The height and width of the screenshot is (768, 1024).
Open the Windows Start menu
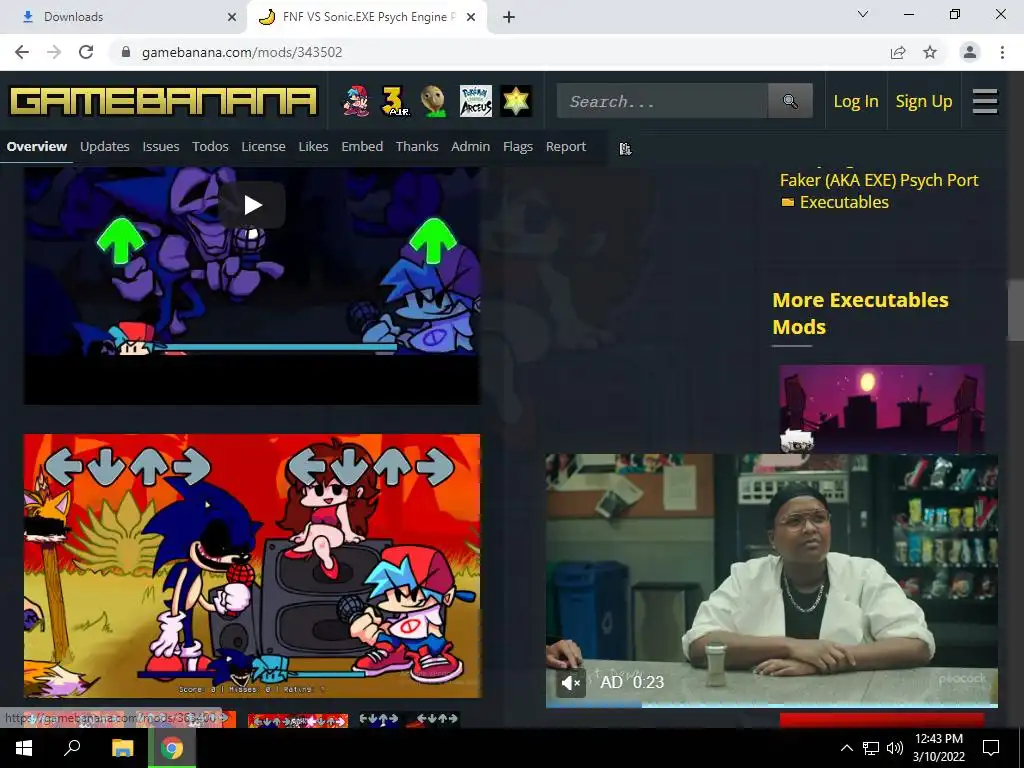click(24, 748)
